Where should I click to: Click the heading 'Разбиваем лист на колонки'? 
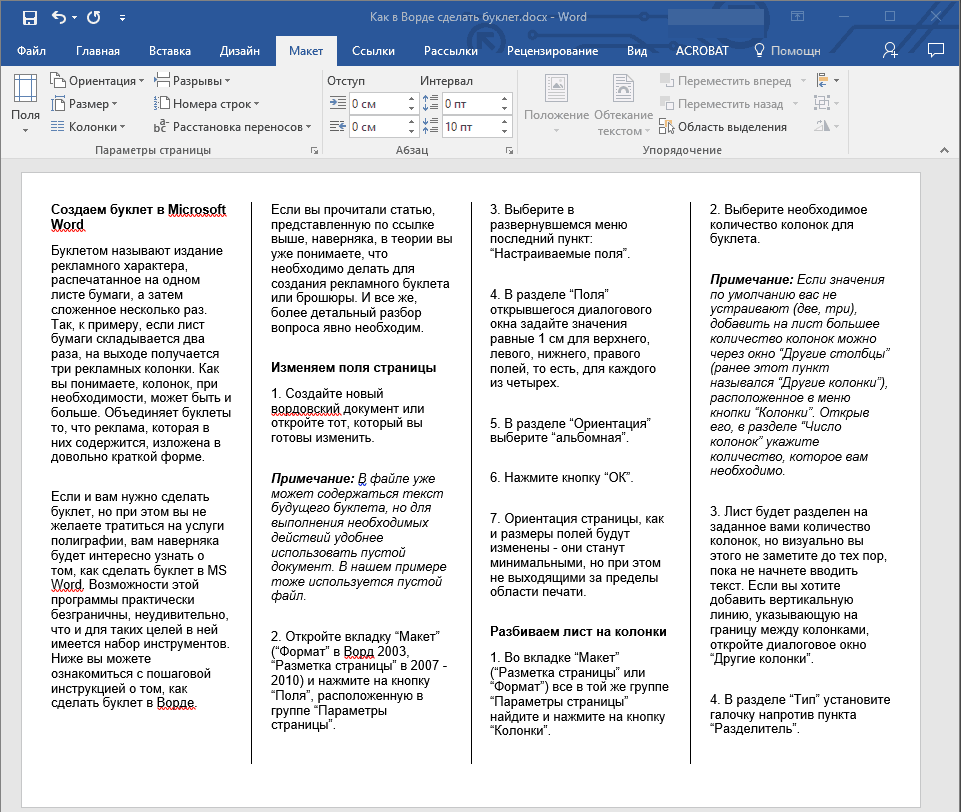(578, 632)
